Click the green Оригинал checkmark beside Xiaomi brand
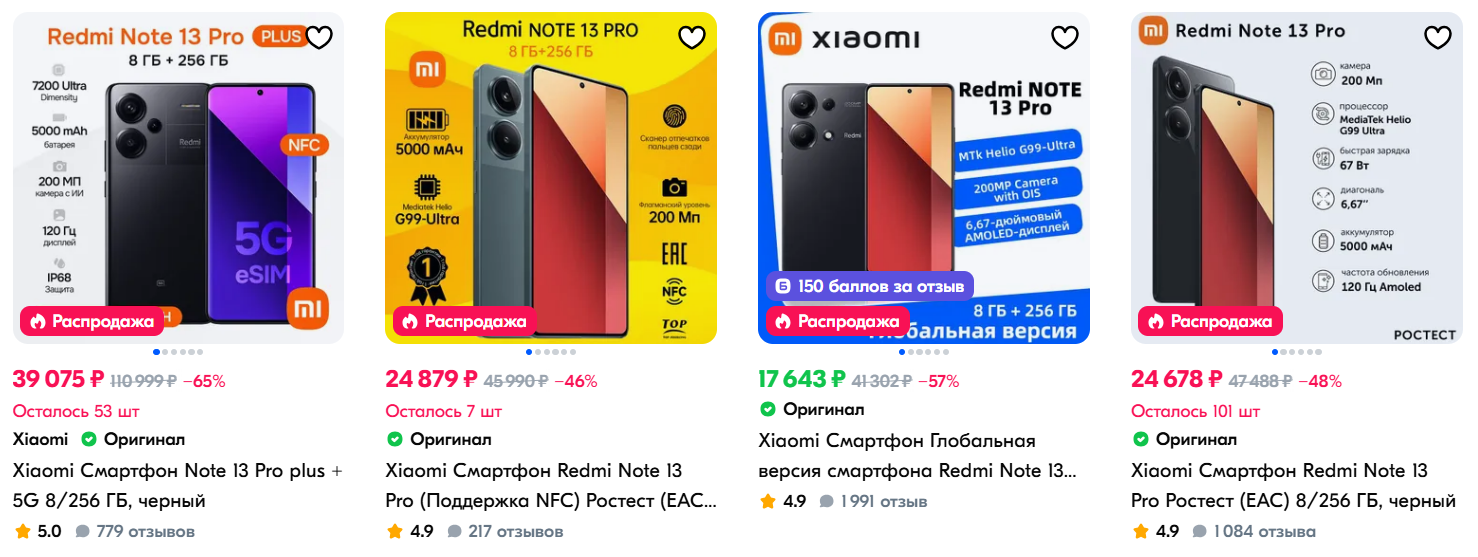1478x557 pixels. 88,440
